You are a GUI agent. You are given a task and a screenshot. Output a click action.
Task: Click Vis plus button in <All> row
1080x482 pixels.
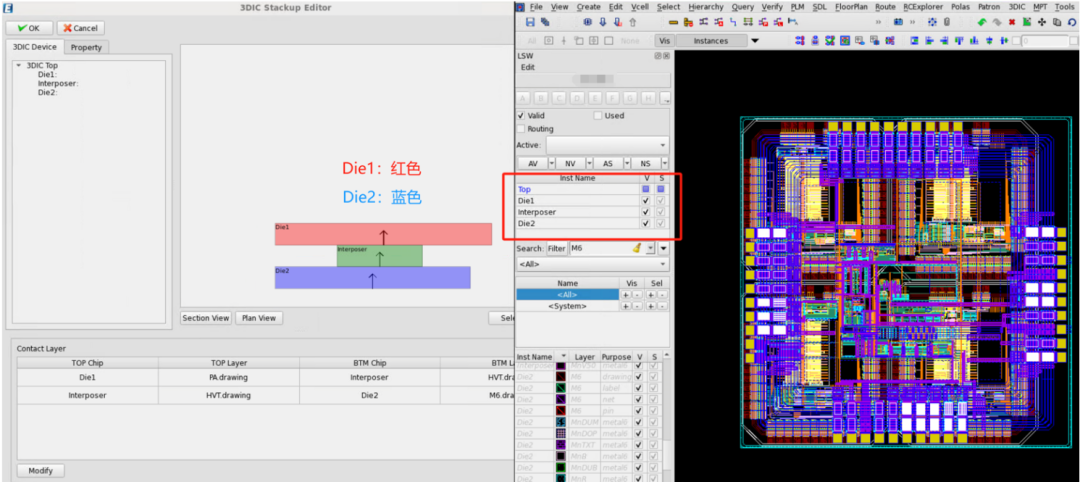625,295
